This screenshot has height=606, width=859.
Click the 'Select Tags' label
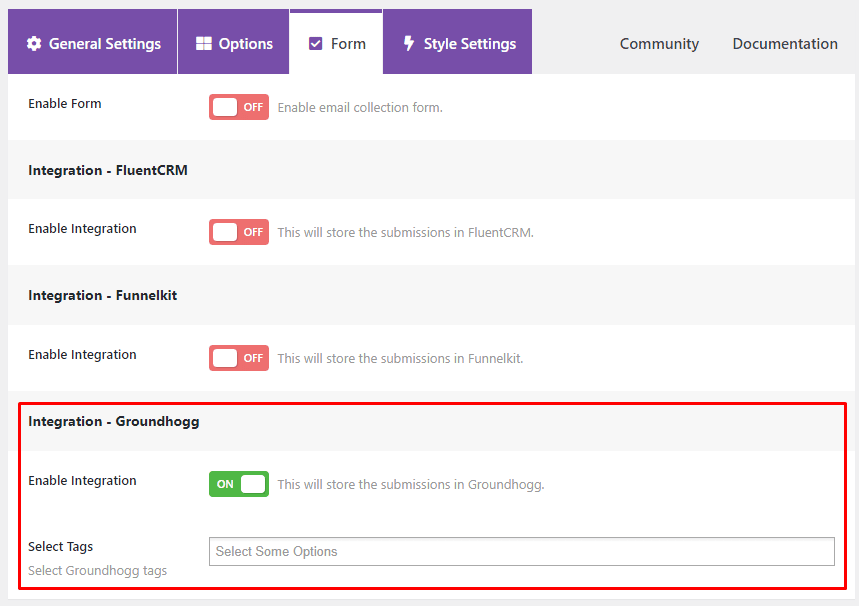pyautogui.click(x=60, y=547)
